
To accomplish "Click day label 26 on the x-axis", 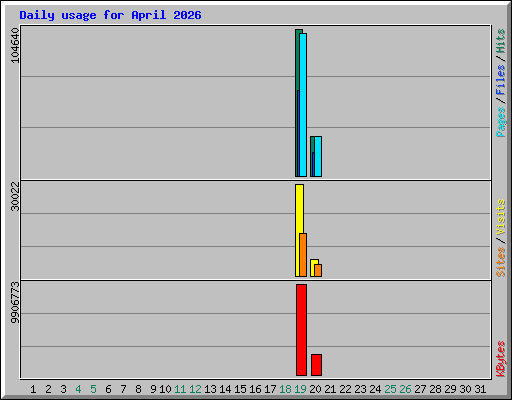I will pyautogui.click(x=405, y=389).
